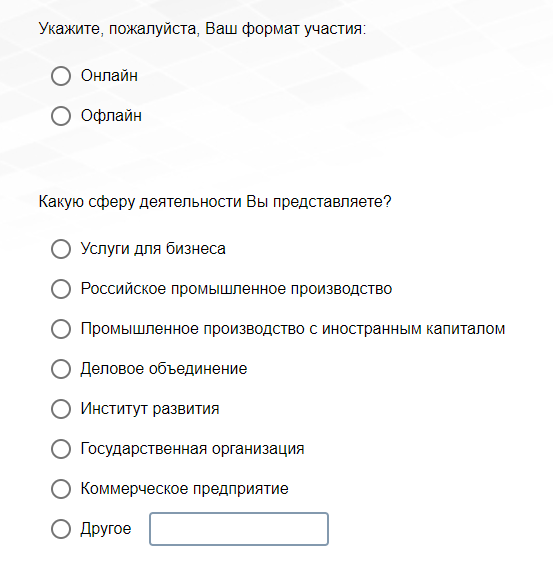Click the Другое label text
The height and width of the screenshot is (563, 553).
pos(106,529)
